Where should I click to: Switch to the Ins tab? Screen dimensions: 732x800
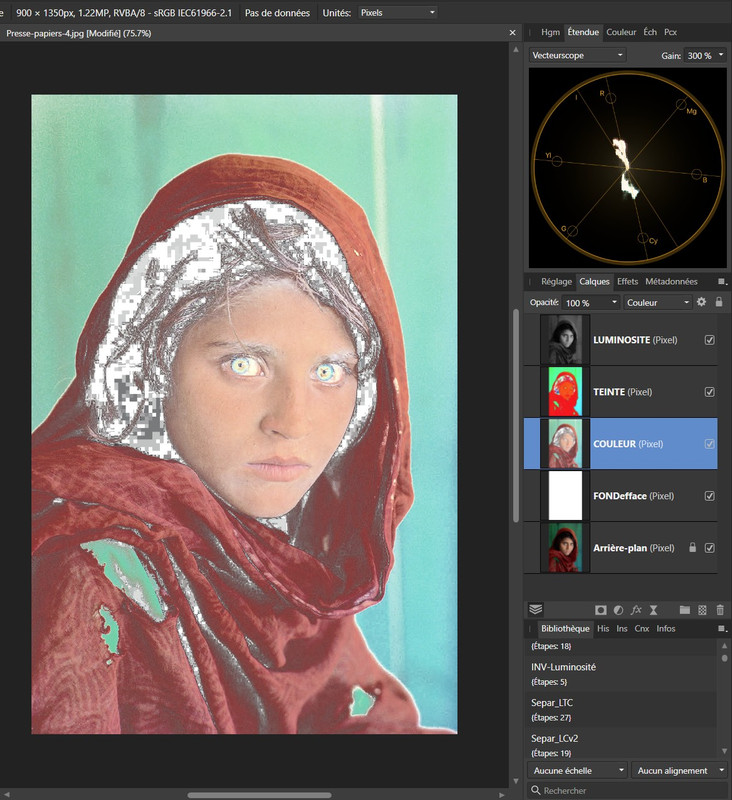click(x=622, y=629)
